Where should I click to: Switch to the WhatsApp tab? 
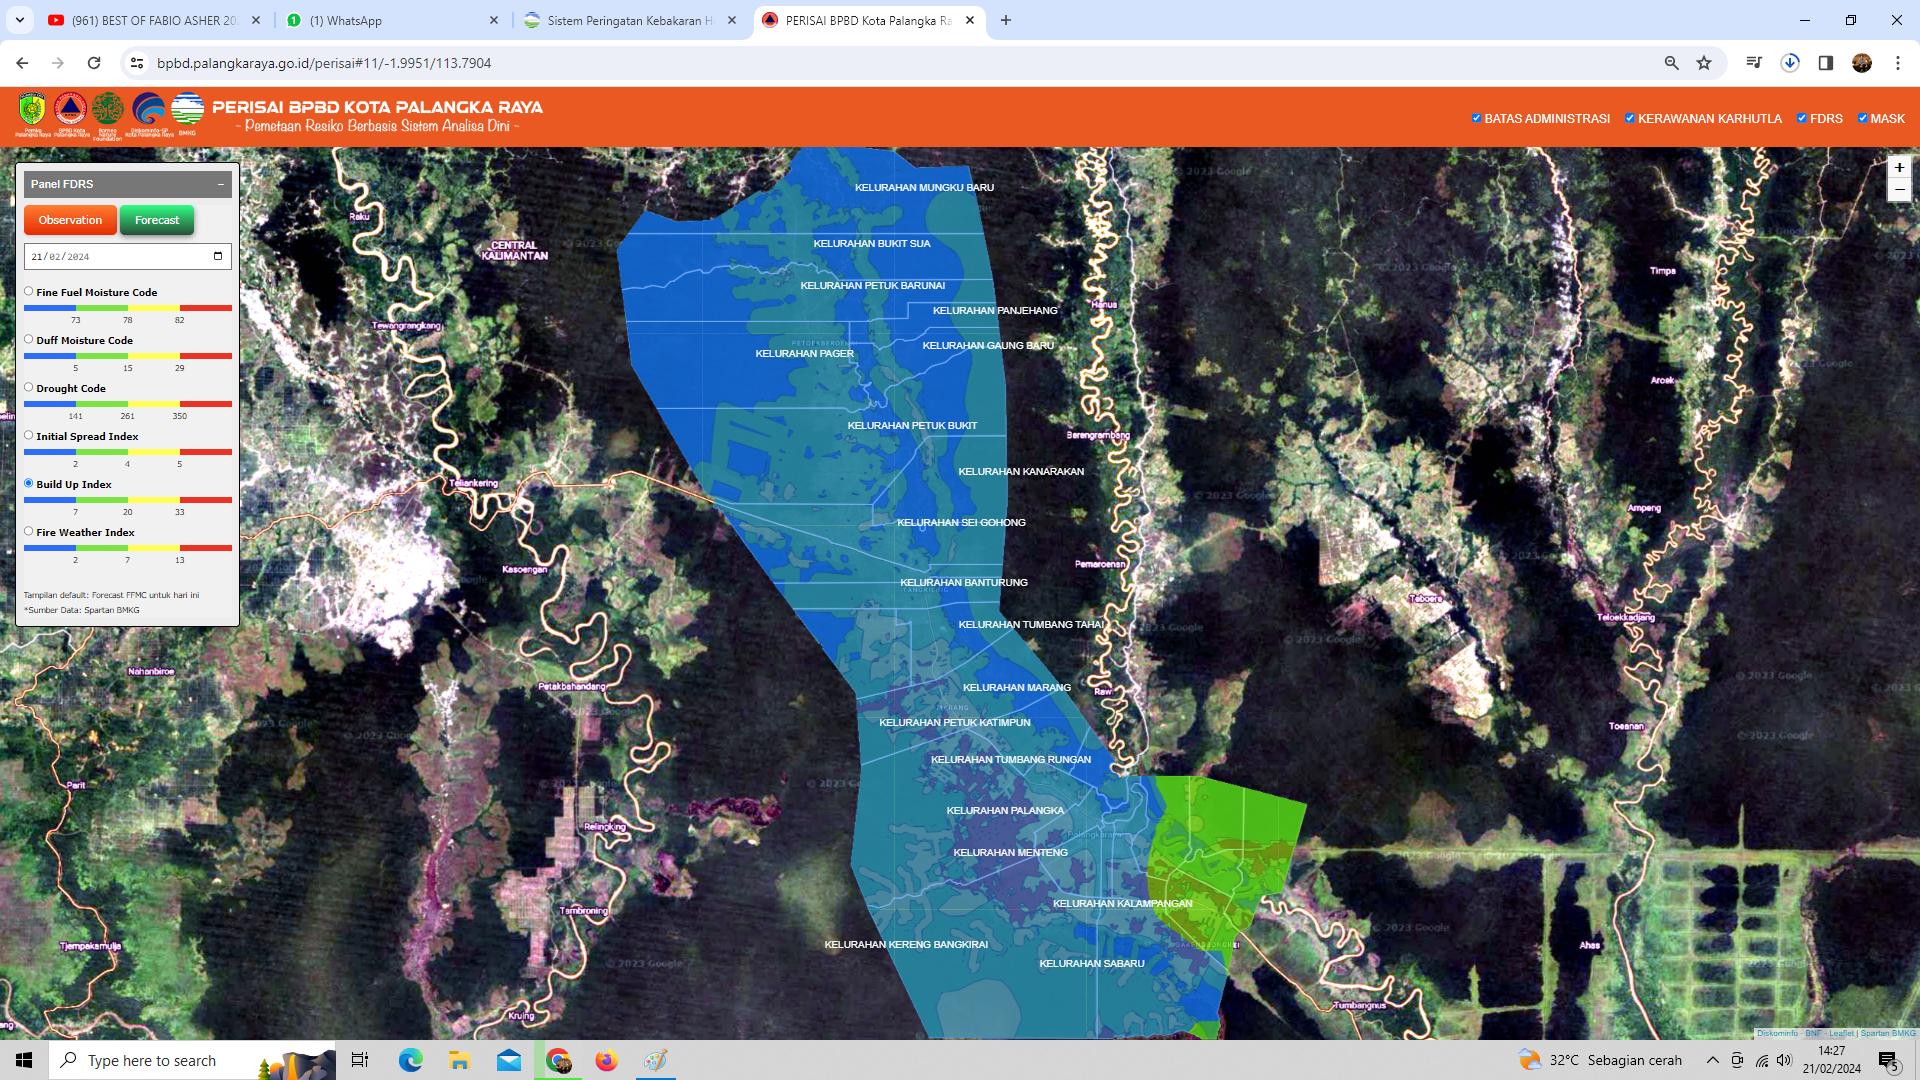(x=390, y=20)
